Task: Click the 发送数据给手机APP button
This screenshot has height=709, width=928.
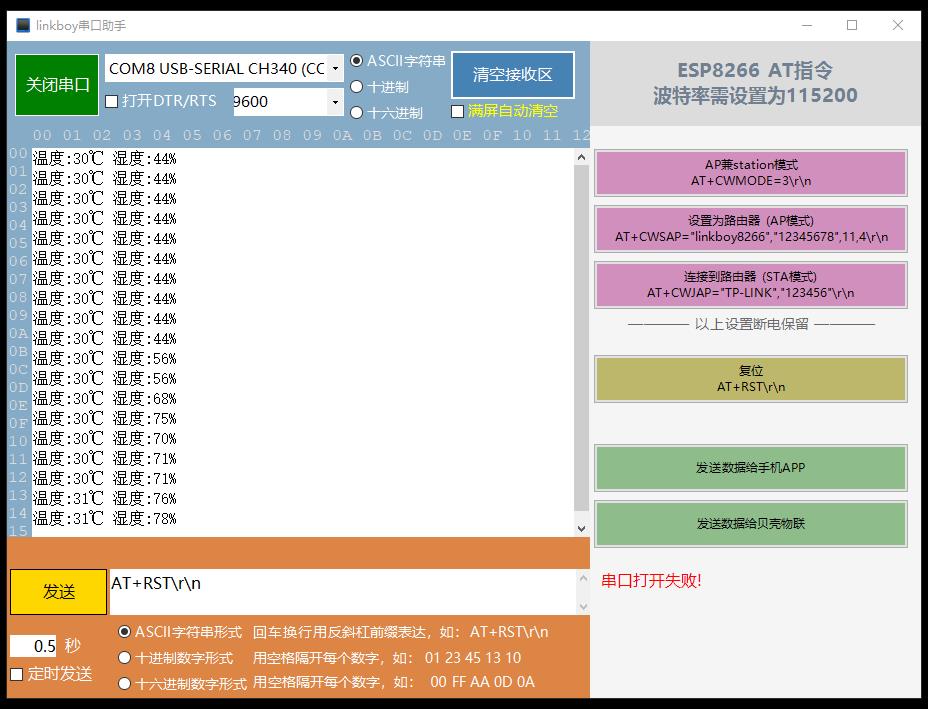Action: [x=750, y=468]
